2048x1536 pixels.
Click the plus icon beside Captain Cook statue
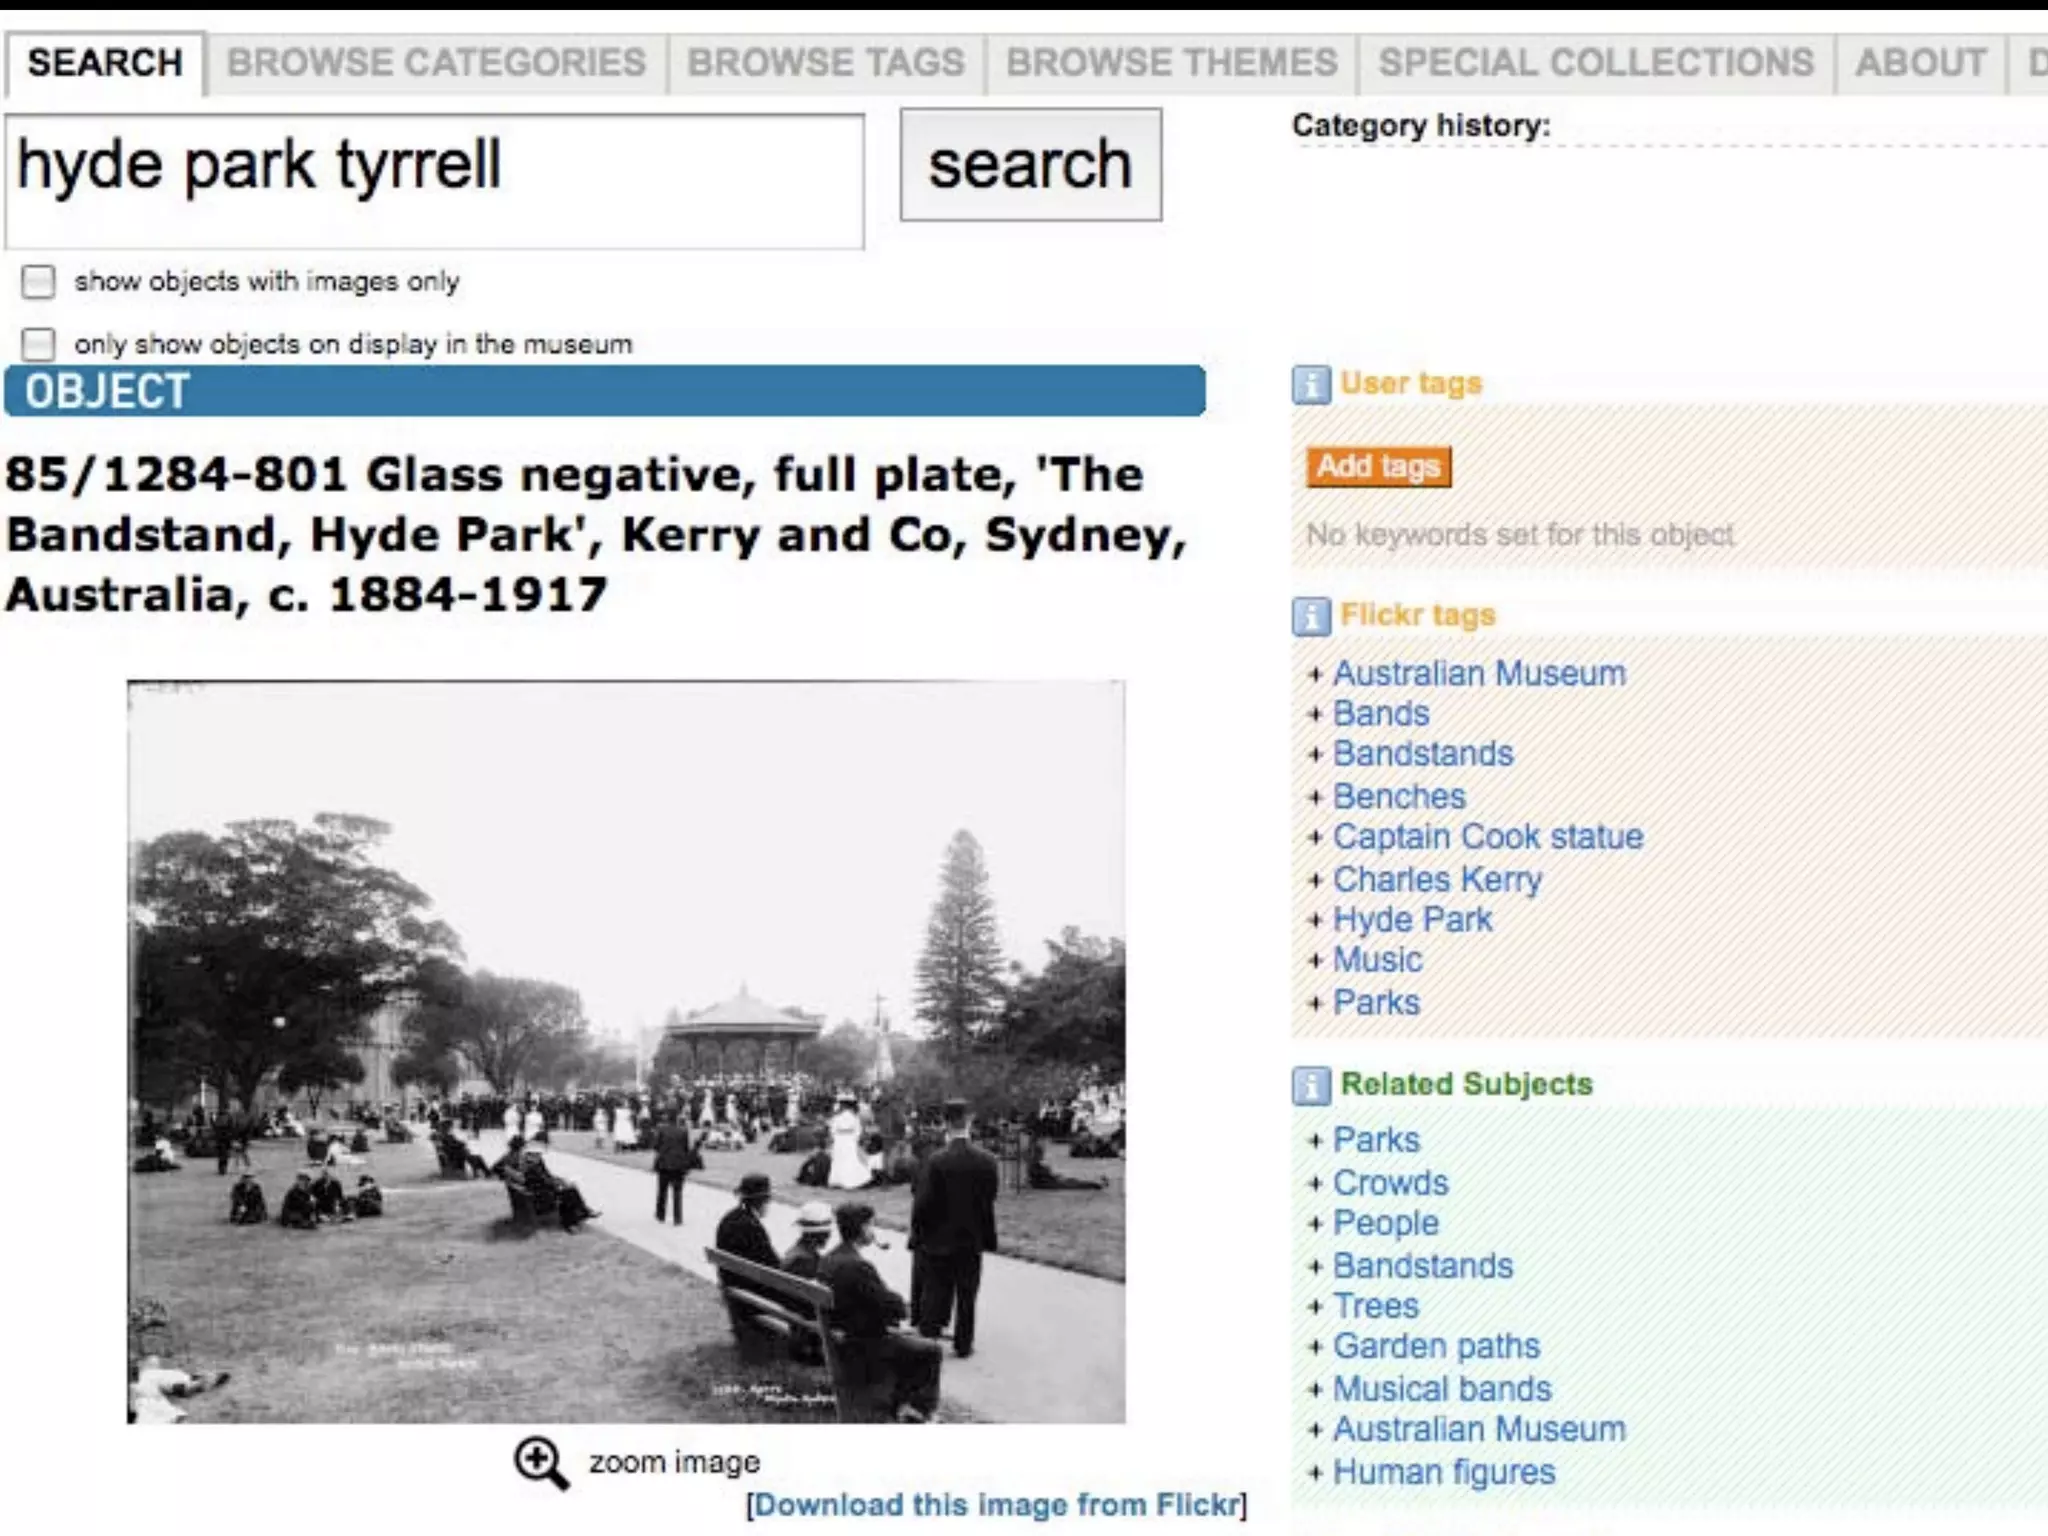pyautogui.click(x=1316, y=838)
